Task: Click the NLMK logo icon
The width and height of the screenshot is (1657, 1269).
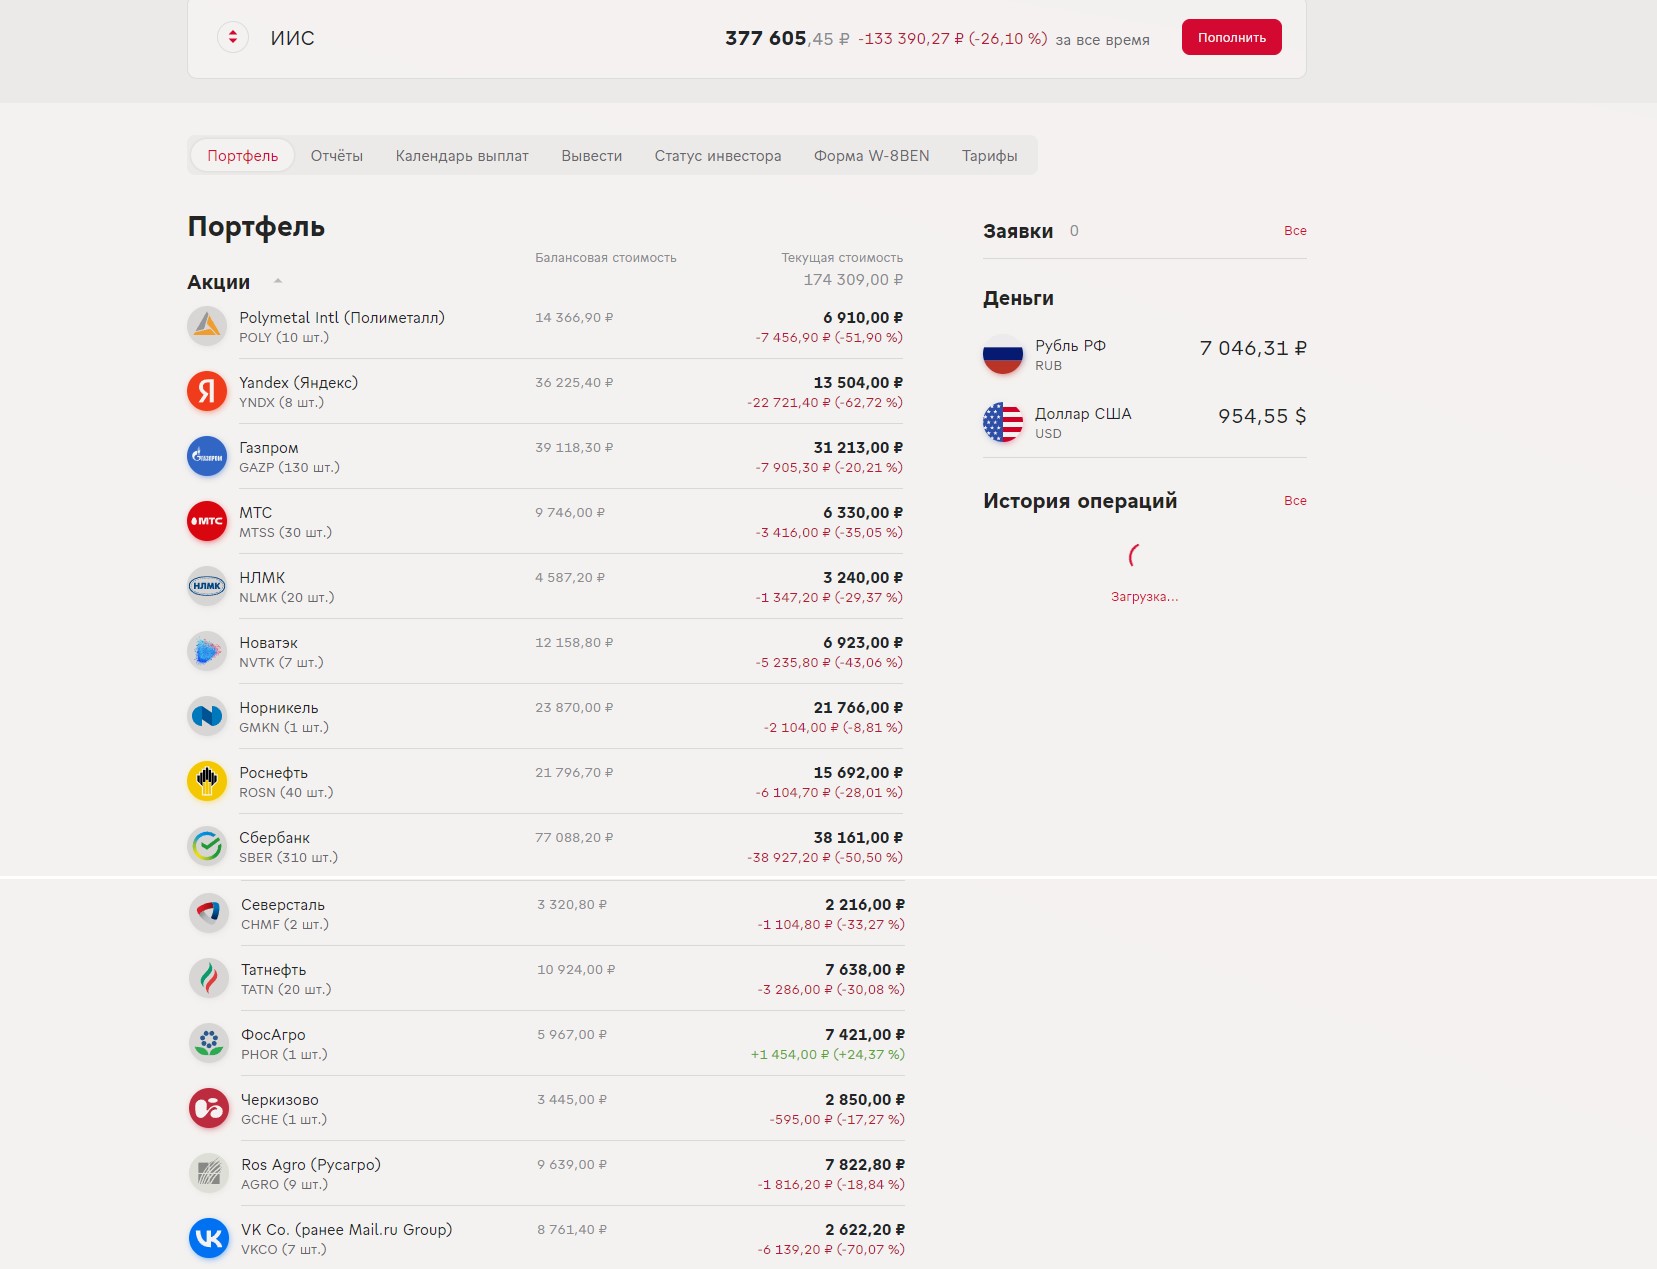Action: click(207, 586)
